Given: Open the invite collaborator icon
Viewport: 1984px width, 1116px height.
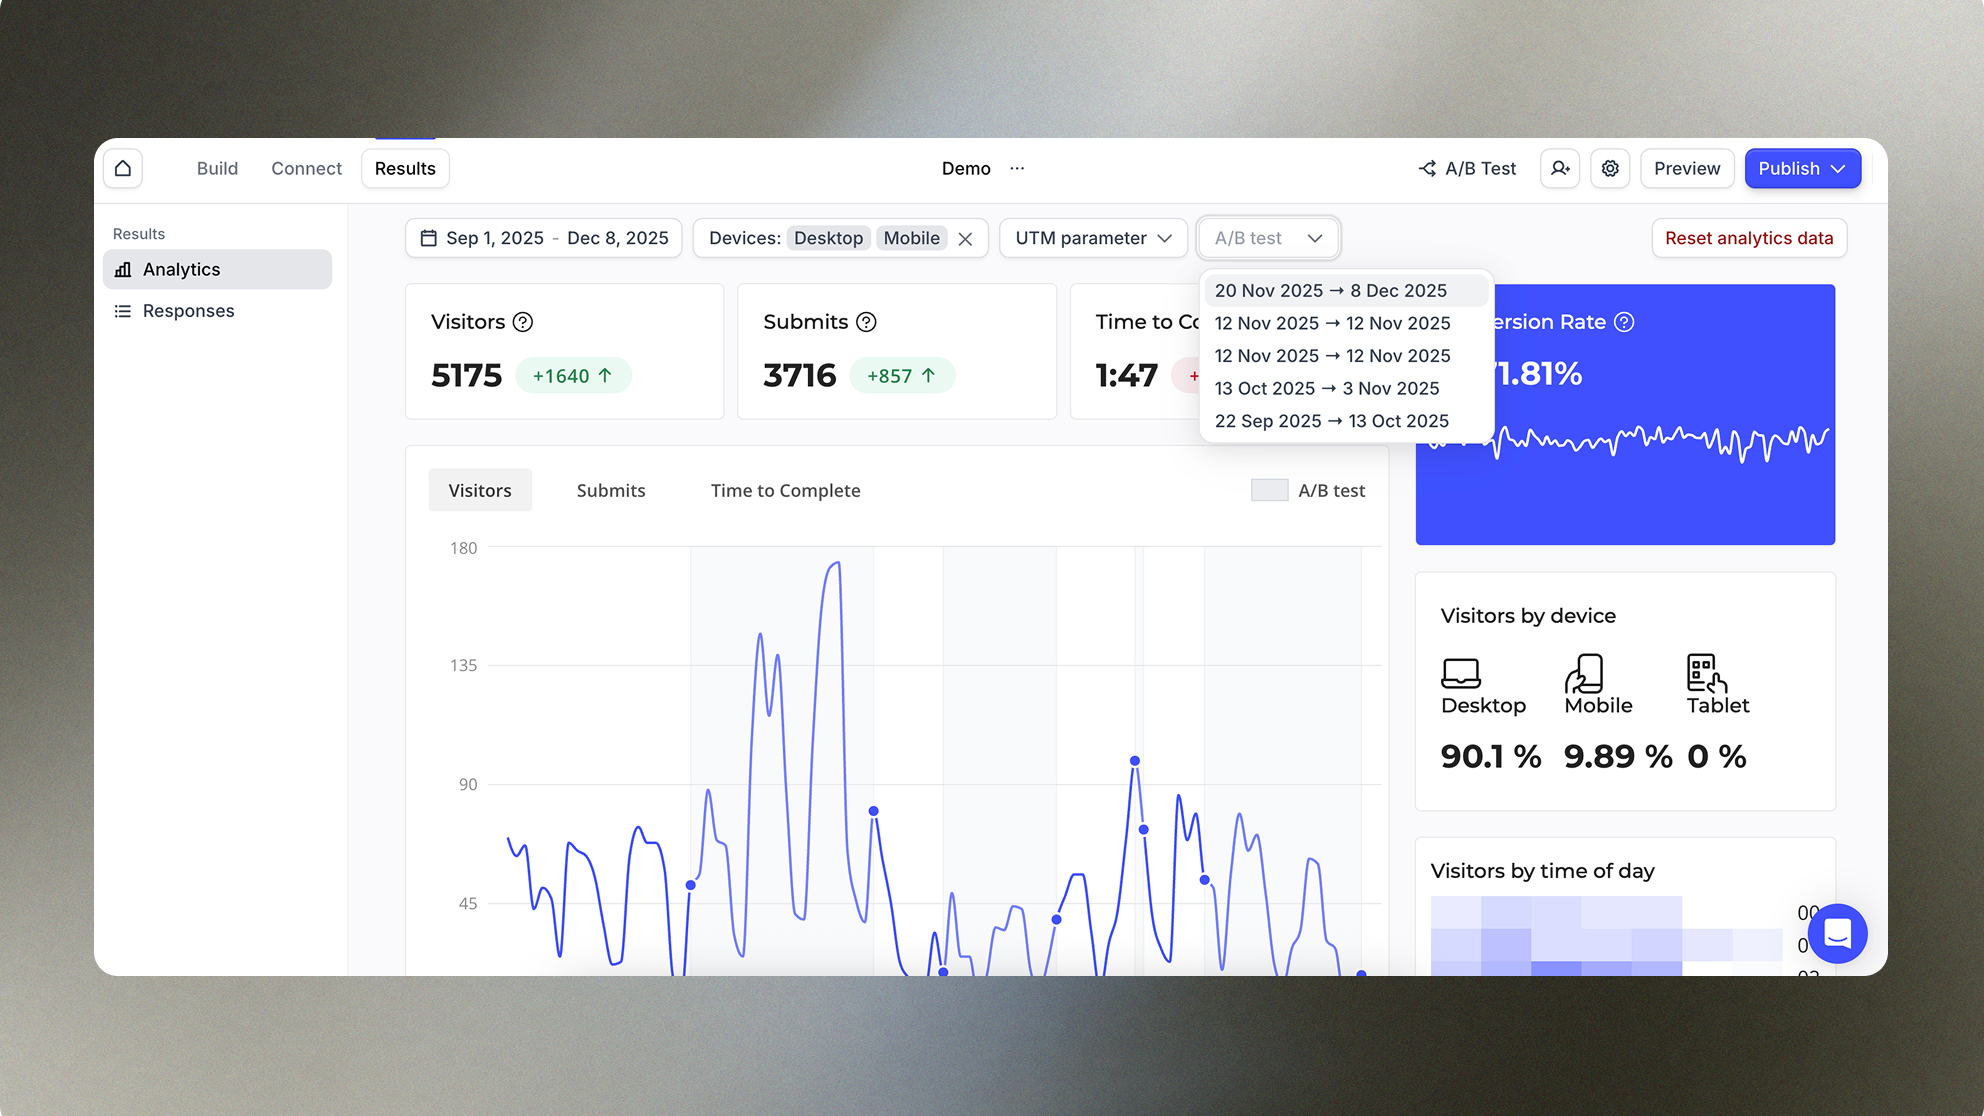Looking at the screenshot, I should point(1560,168).
